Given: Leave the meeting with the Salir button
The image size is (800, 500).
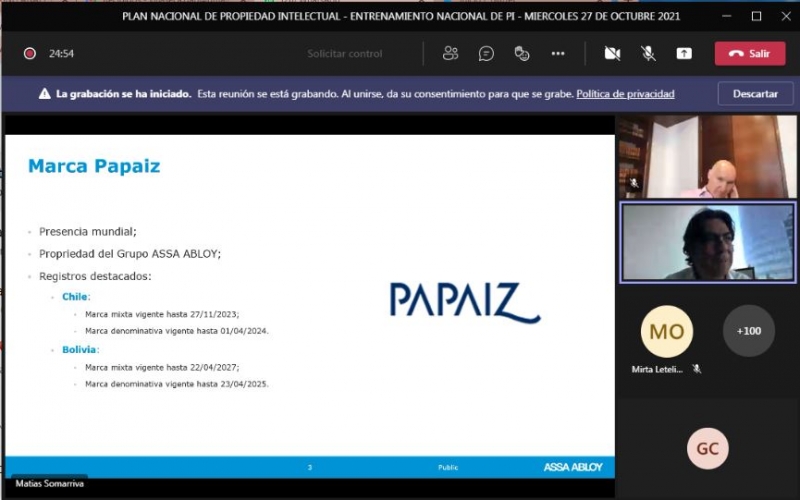Looking at the screenshot, I should 749,54.
